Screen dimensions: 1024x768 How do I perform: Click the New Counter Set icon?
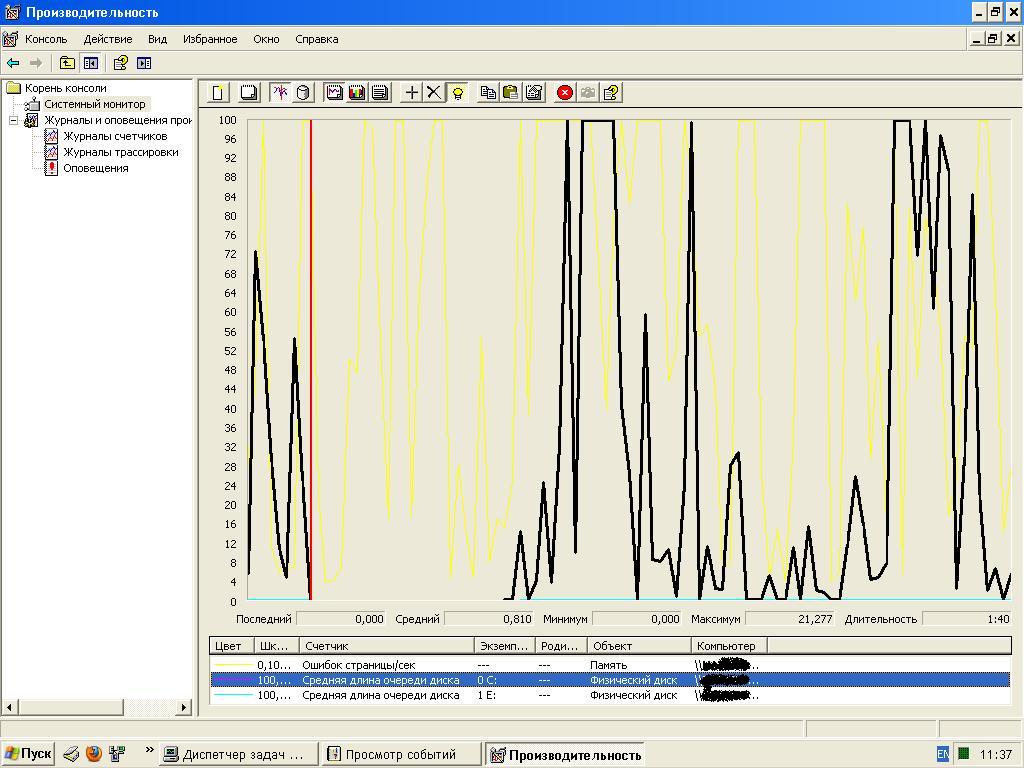pyautogui.click(x=218, y=93)
